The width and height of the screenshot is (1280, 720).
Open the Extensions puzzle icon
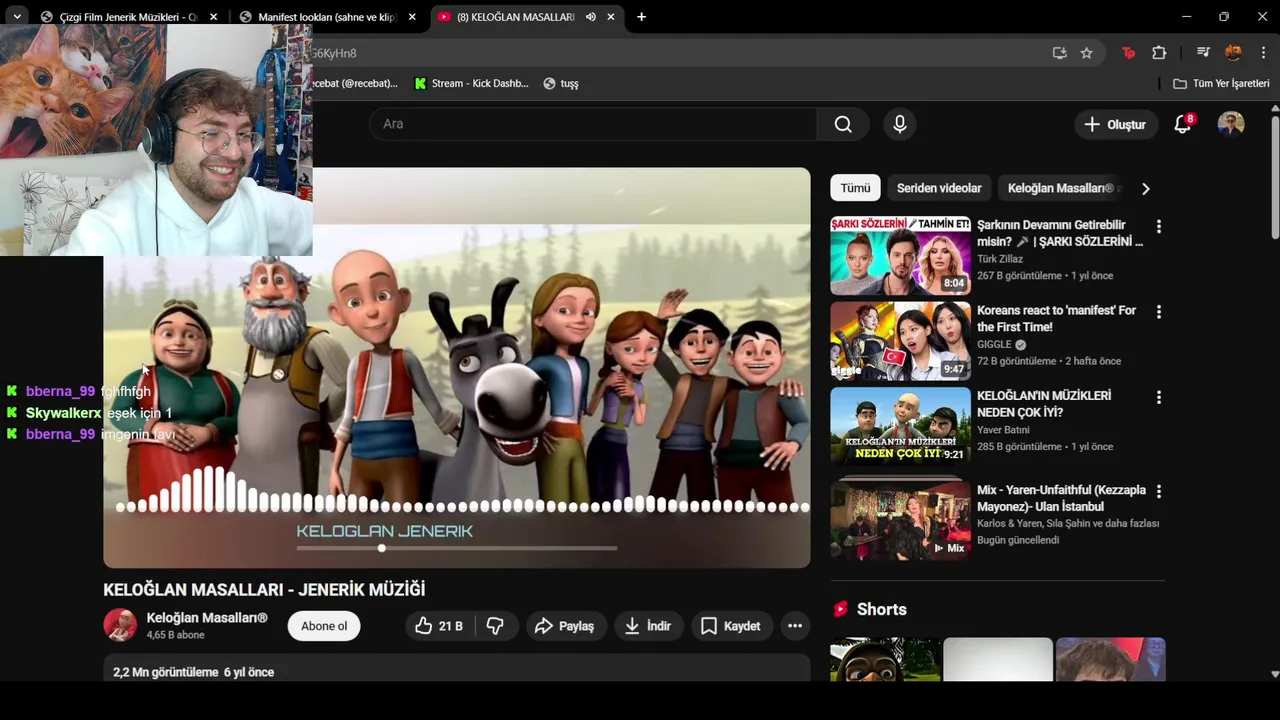pyautogui.click(x=1159, y=53)
